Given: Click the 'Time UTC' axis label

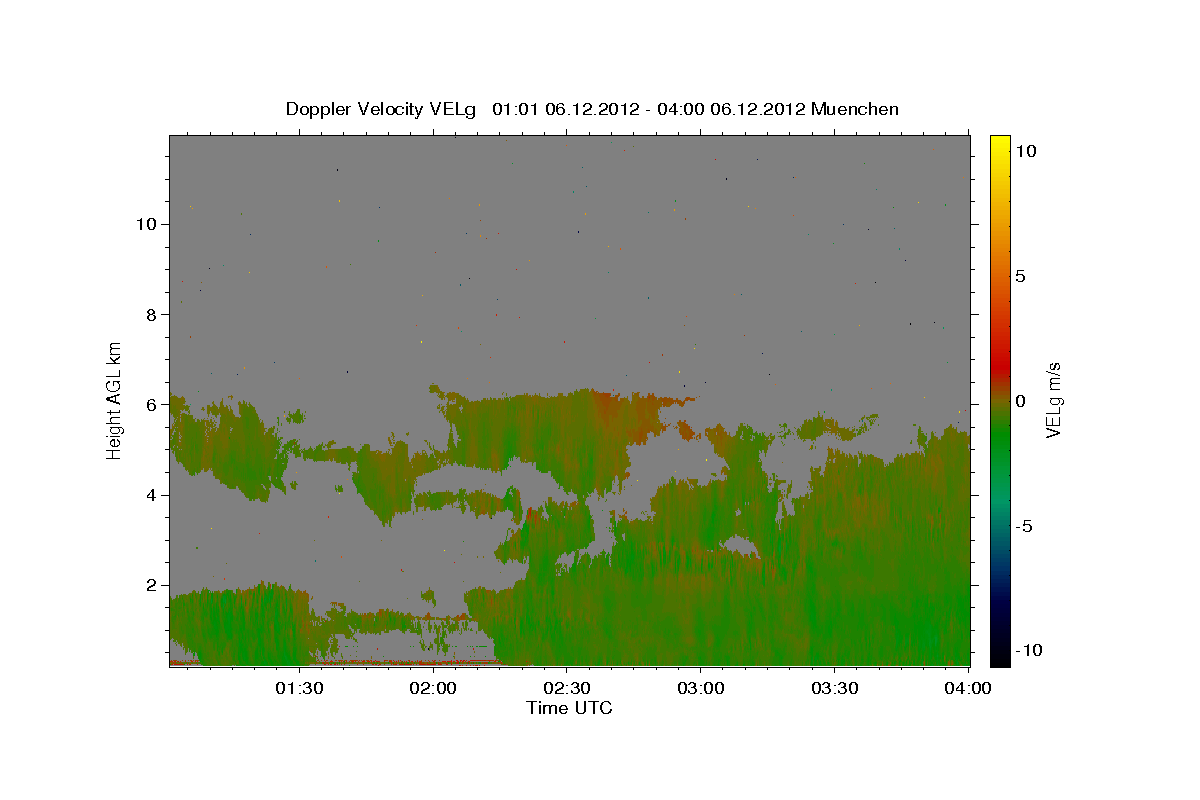Looking at the screenshot, I should (569, 708).
